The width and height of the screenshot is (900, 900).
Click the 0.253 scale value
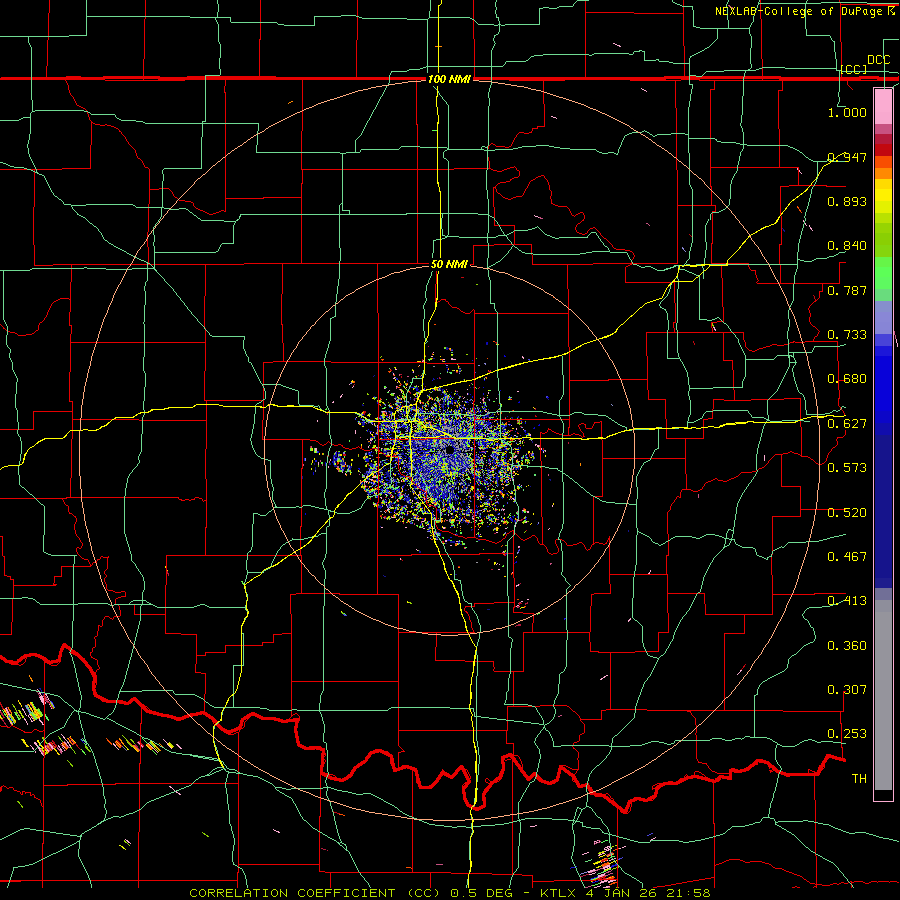tap(847, 734)
